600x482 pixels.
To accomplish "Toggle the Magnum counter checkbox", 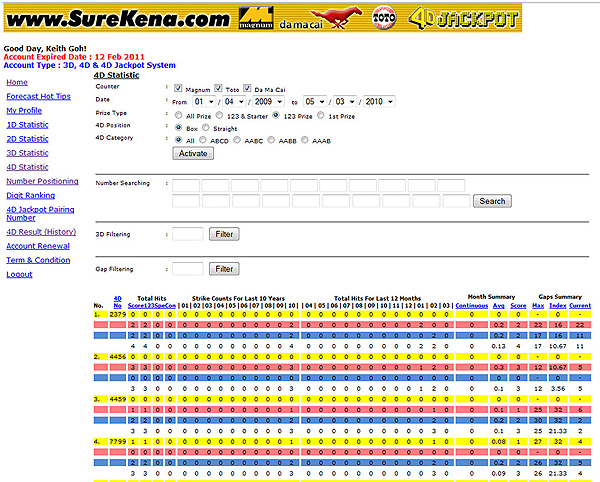I will point(178,88).
